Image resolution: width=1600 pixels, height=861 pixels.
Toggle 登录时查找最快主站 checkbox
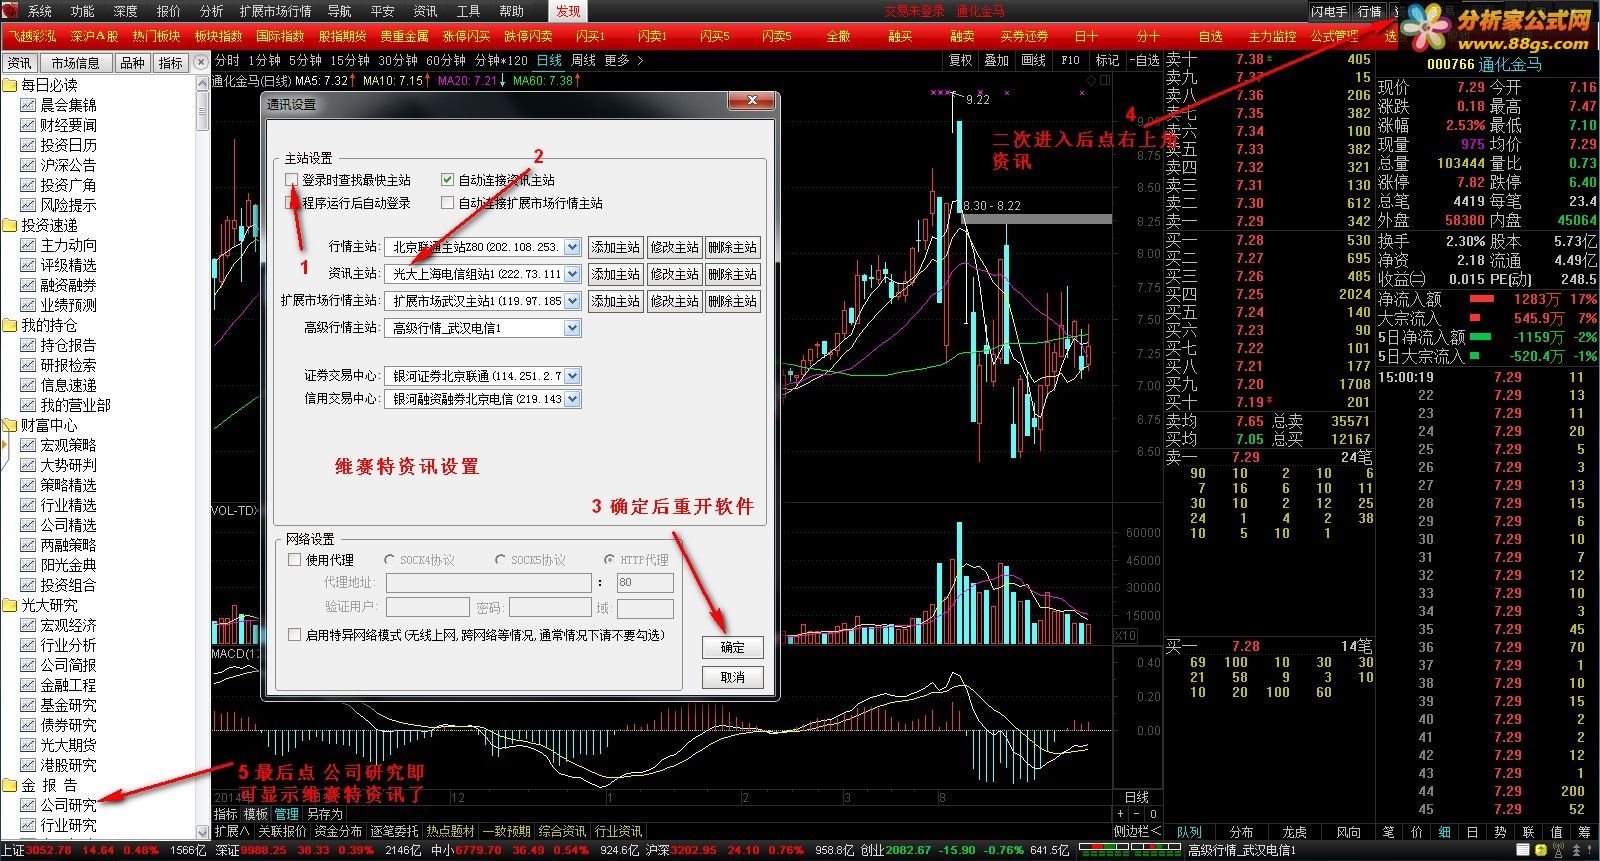pyautogui.click(x=292, y=180)
